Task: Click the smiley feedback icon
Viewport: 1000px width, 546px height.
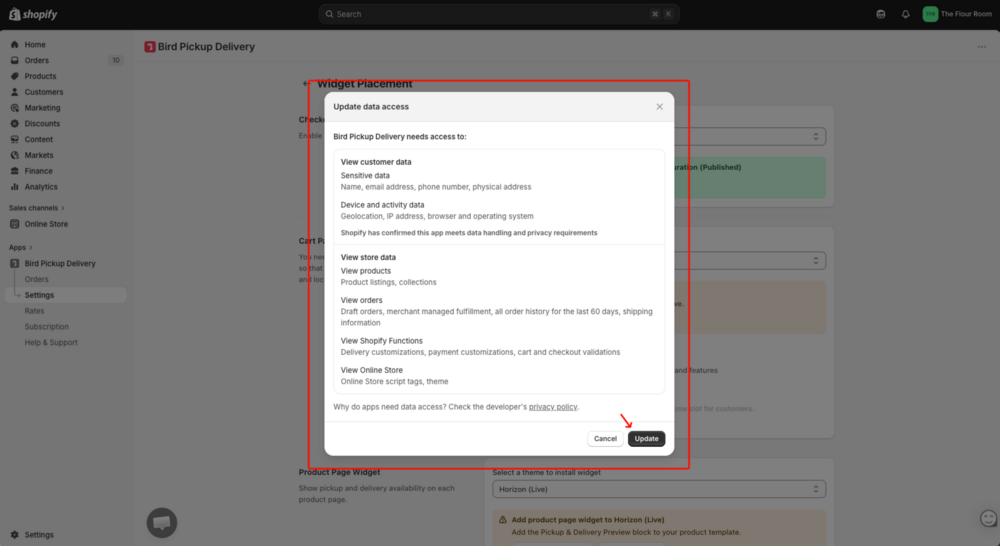Action: [989, 519]
